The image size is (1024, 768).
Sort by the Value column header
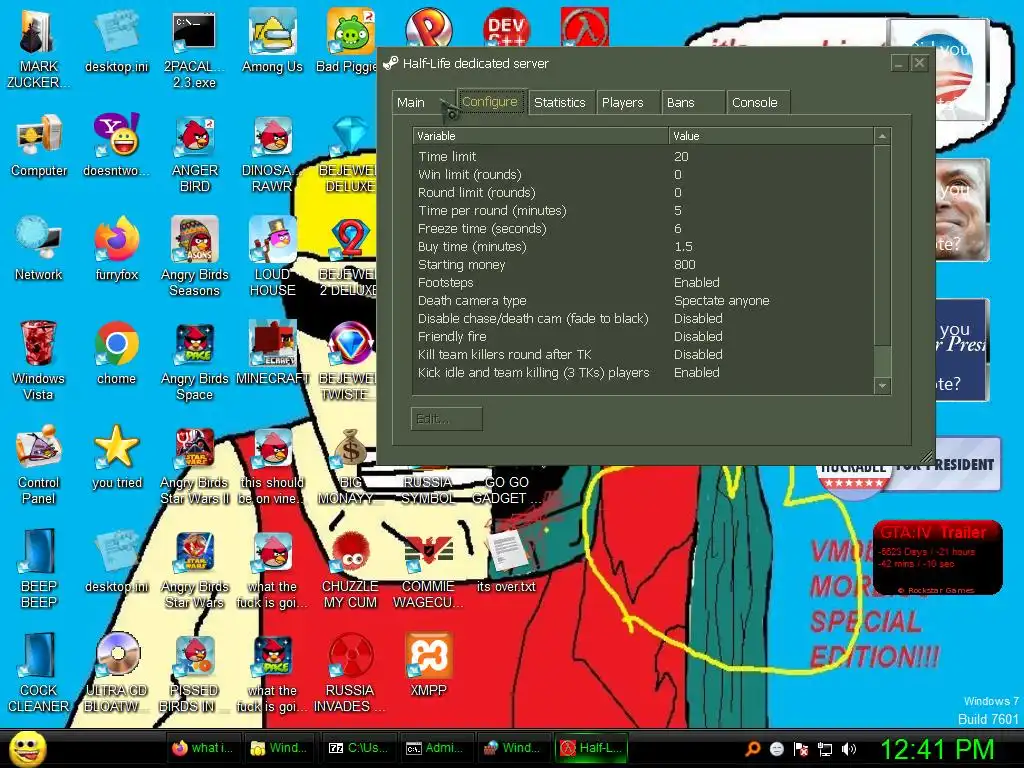click(771, 136)
